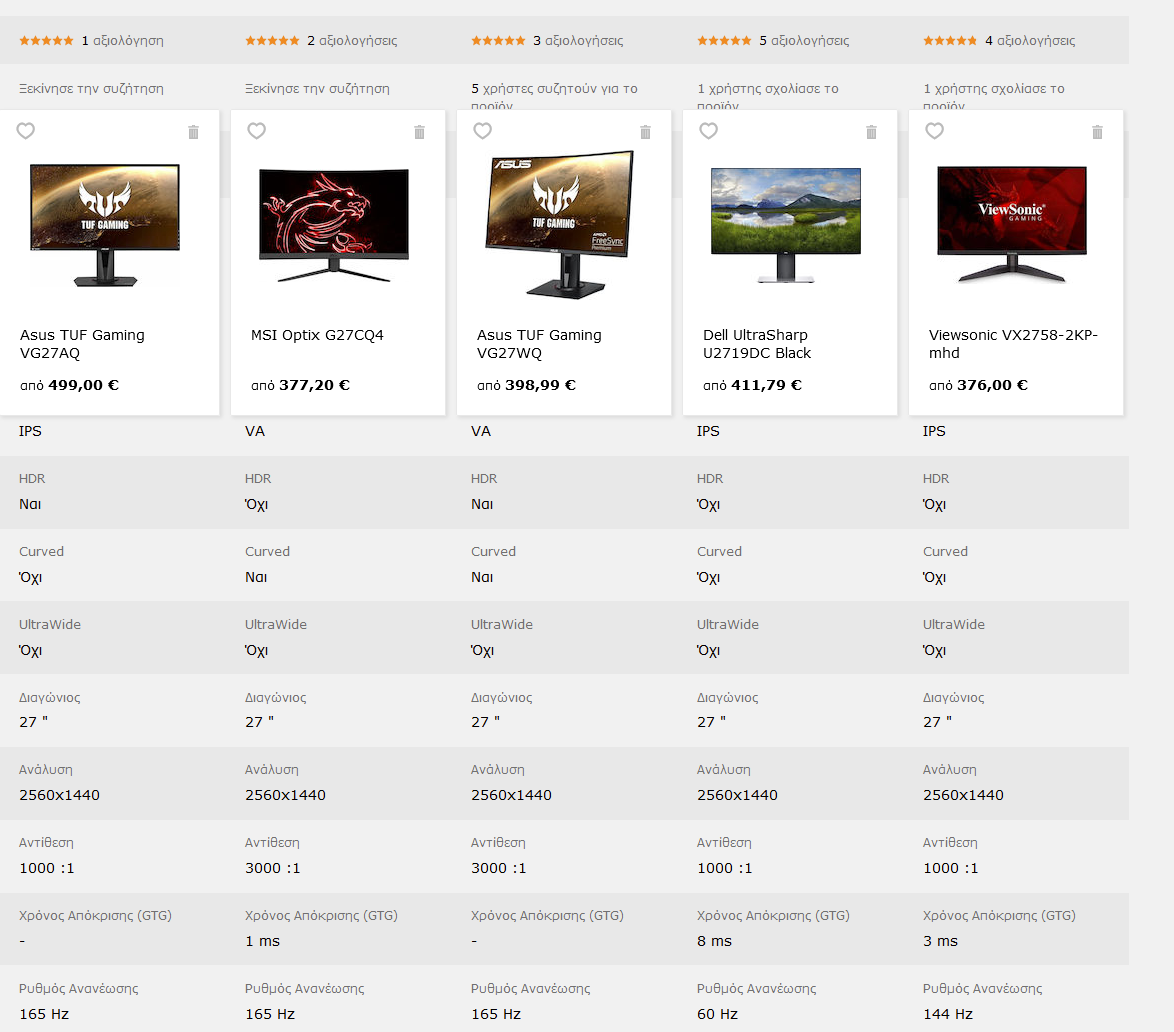The image size is (1174, 1032).
Task: Open the MSI Optix G27CQ4 title link
Action: (317, 335)
